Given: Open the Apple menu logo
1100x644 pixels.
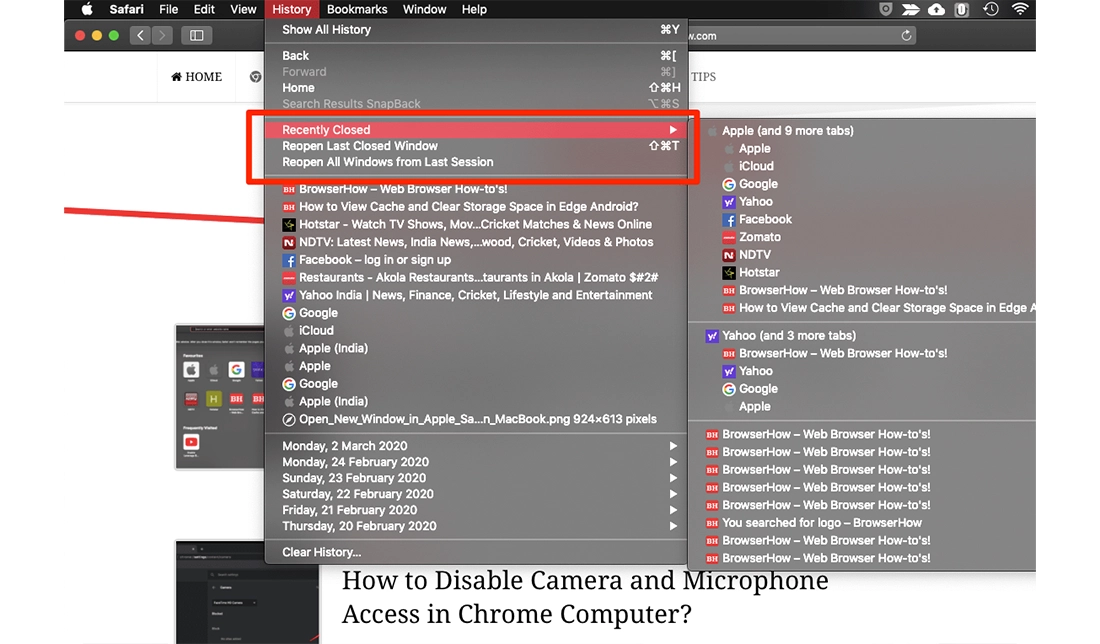Looking at the screenshot, I should 86,10.
